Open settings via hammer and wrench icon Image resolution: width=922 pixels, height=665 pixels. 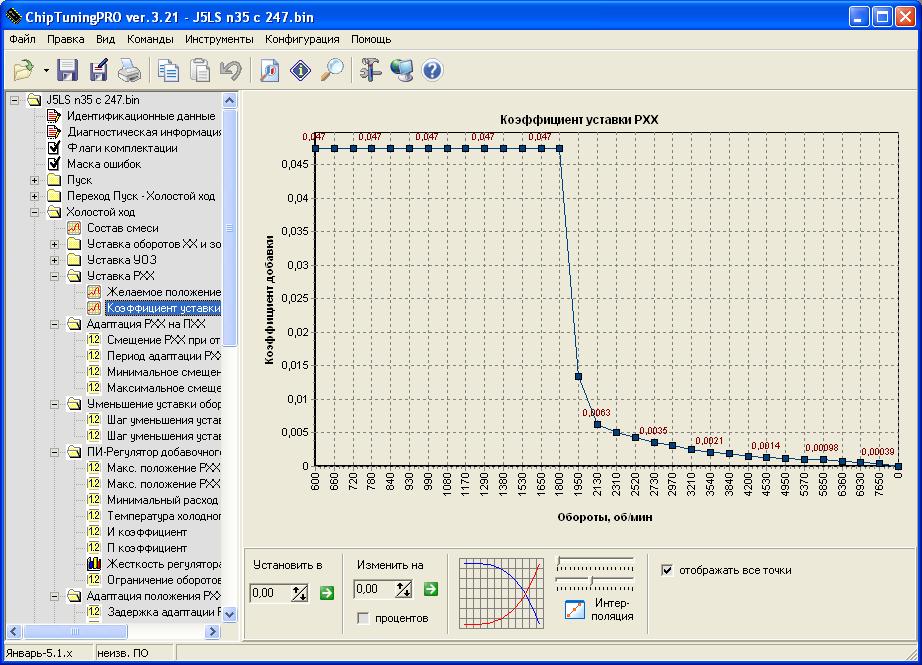coord(370,70)
